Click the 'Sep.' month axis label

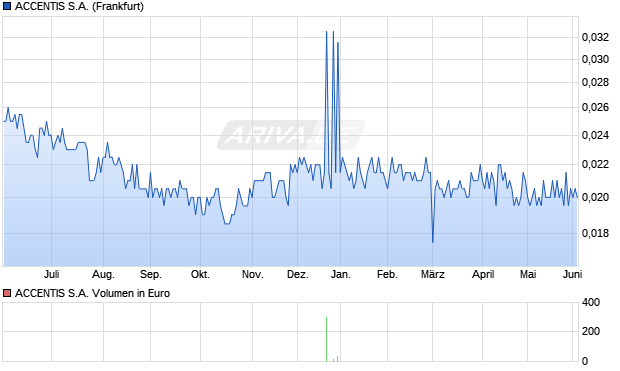click(151, 274)
